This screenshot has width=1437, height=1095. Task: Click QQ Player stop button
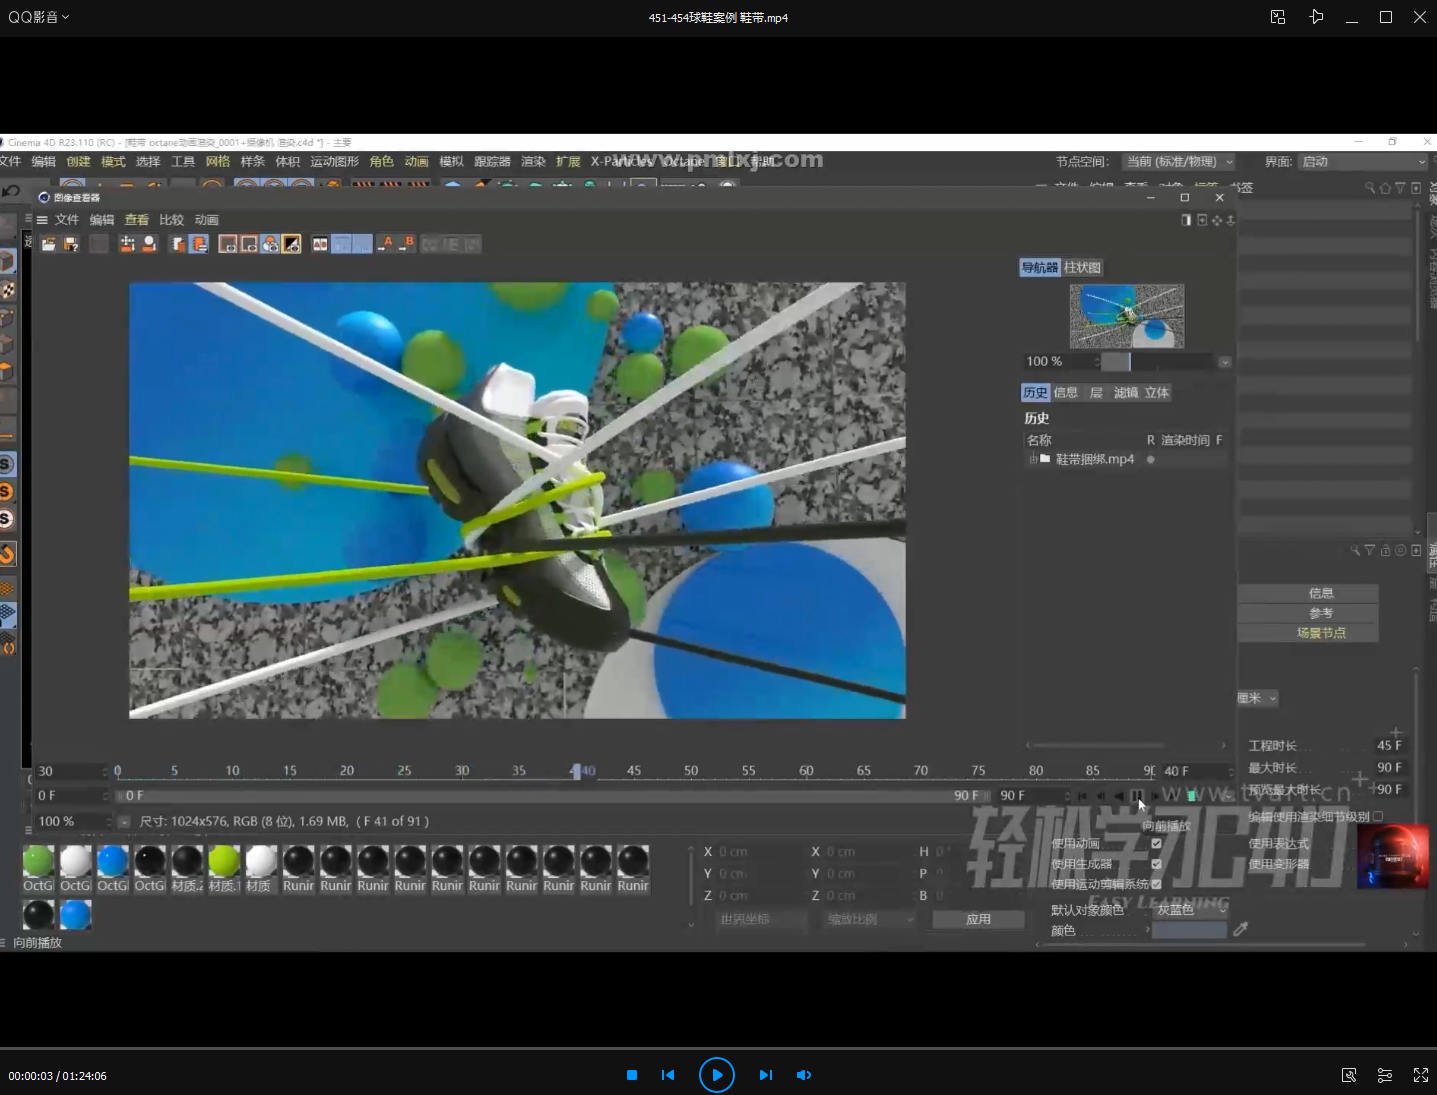(x=632, y=1075)
